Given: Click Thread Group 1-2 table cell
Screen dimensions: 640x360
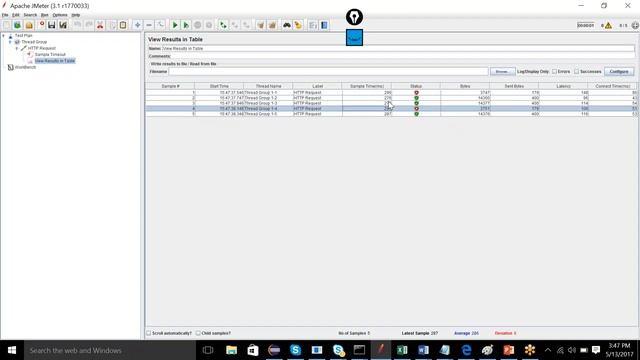Looking at the screenshot, I should pyautogui.click(x=268, y=98).
